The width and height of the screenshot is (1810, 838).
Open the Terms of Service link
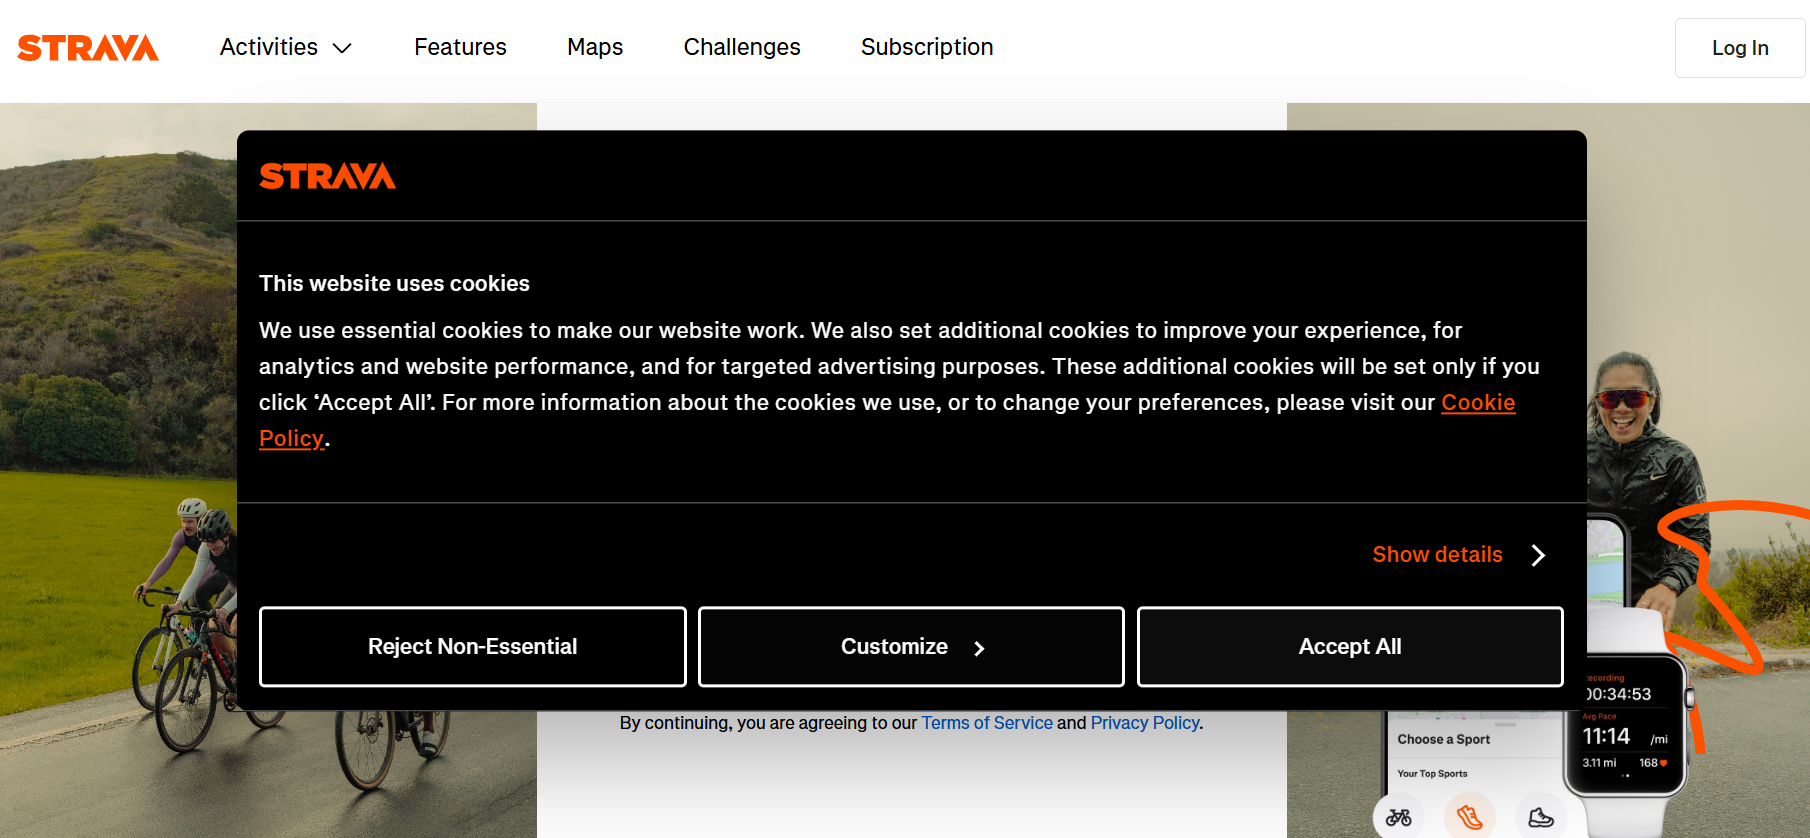point(987,723)
